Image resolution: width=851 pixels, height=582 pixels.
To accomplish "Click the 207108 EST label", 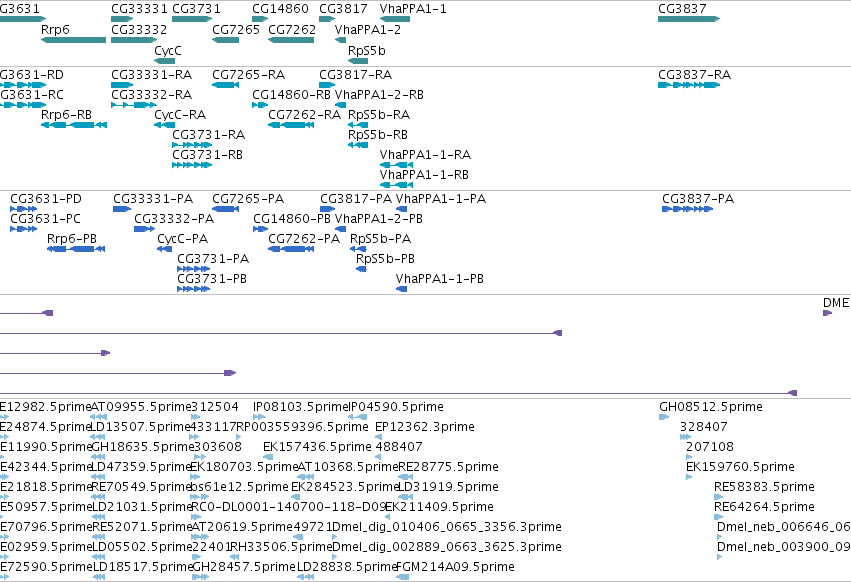I will pyautogui.click(x=710, y=447).
